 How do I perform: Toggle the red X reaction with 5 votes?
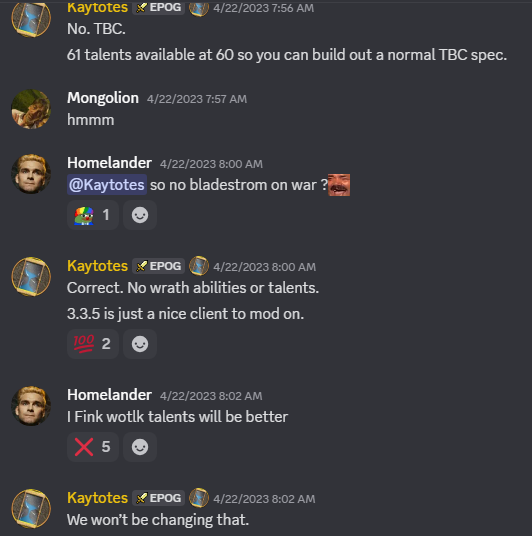pos(93,447)
